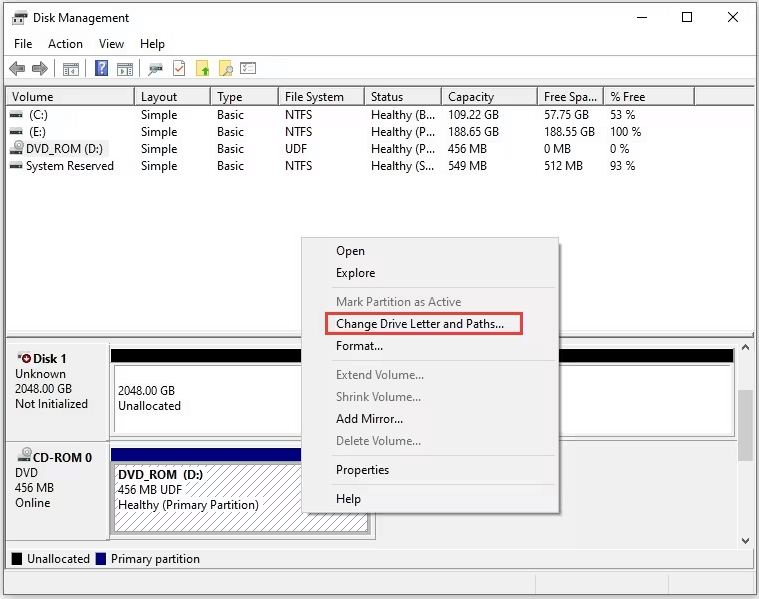Select Properties from the context menu
Viewport: 759px width, 599px height.
pyautogui.click(x=362, y=470)
